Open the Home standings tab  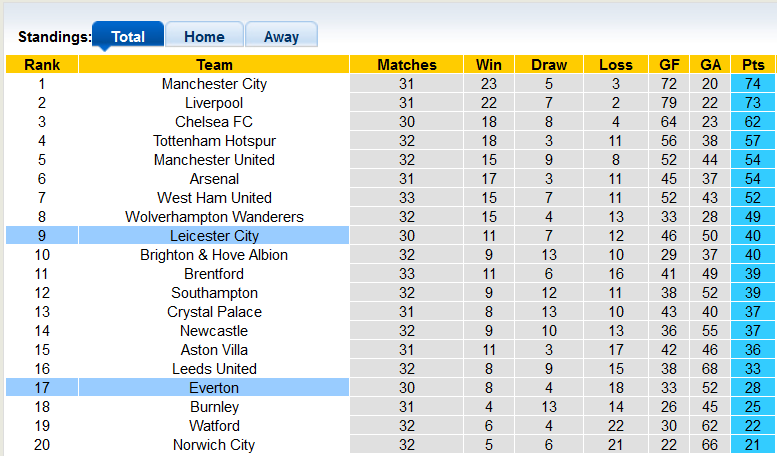204,37
